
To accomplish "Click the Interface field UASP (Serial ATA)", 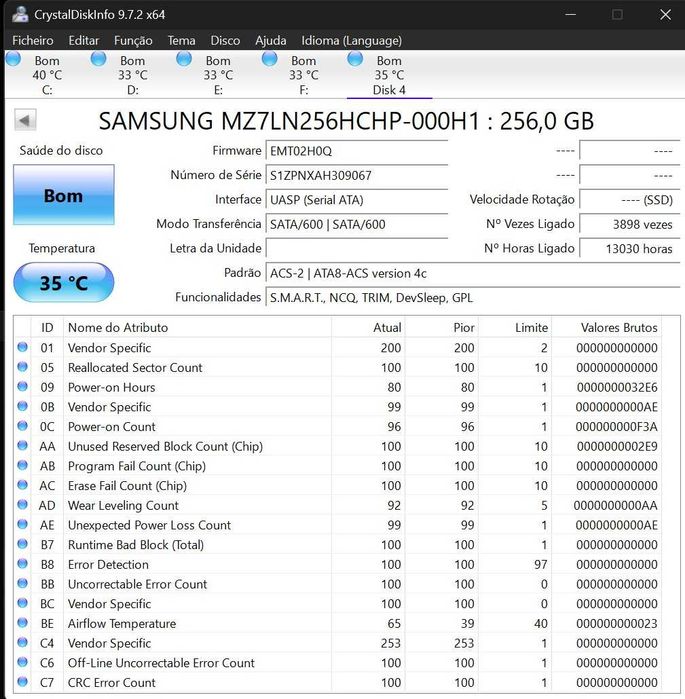I will 357,200.
